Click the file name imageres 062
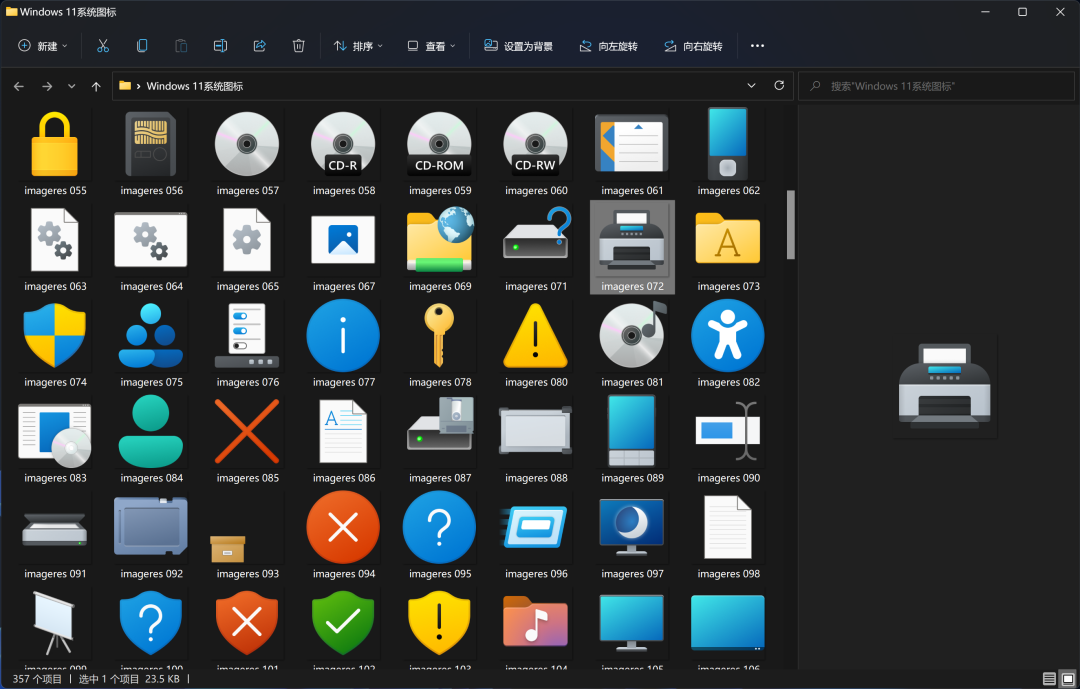 pos(729,191)
